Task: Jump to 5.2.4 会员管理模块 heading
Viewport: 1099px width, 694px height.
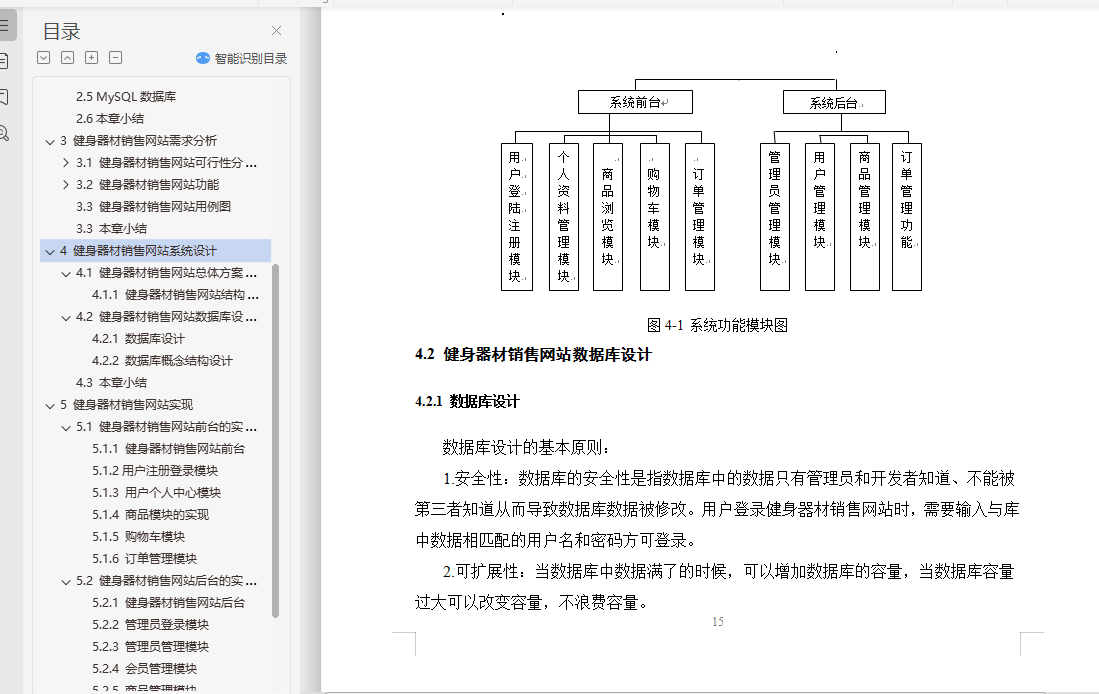Action: pyautogui.click(x=144, y=669)
